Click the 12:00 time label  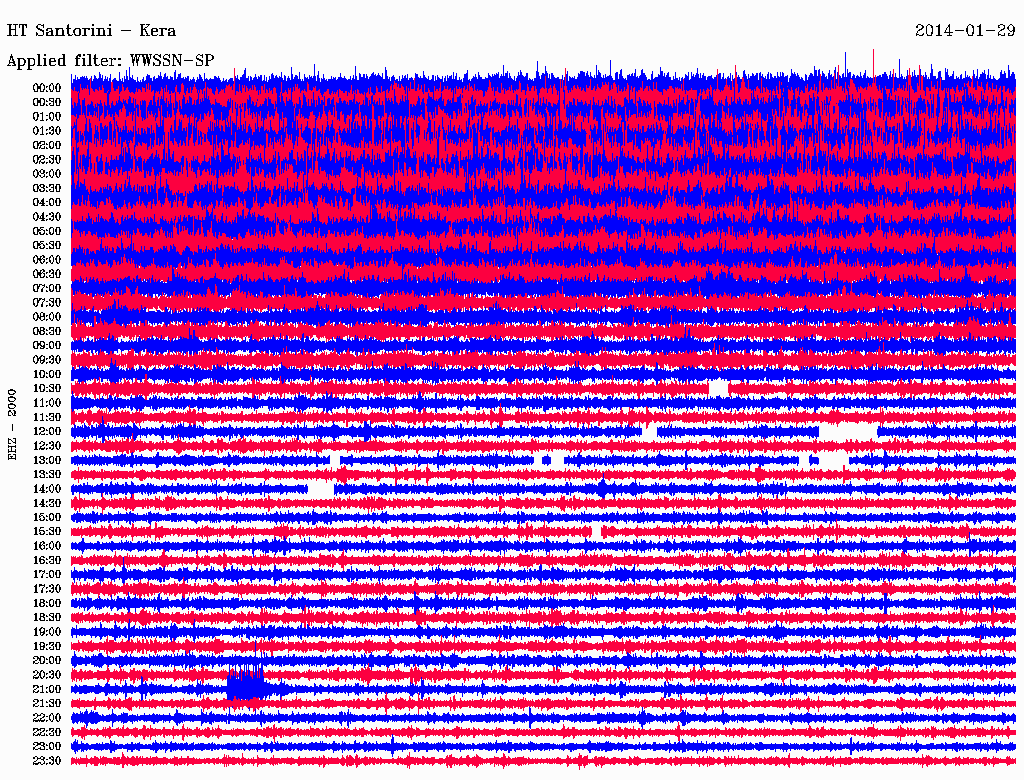pos(47,431)
